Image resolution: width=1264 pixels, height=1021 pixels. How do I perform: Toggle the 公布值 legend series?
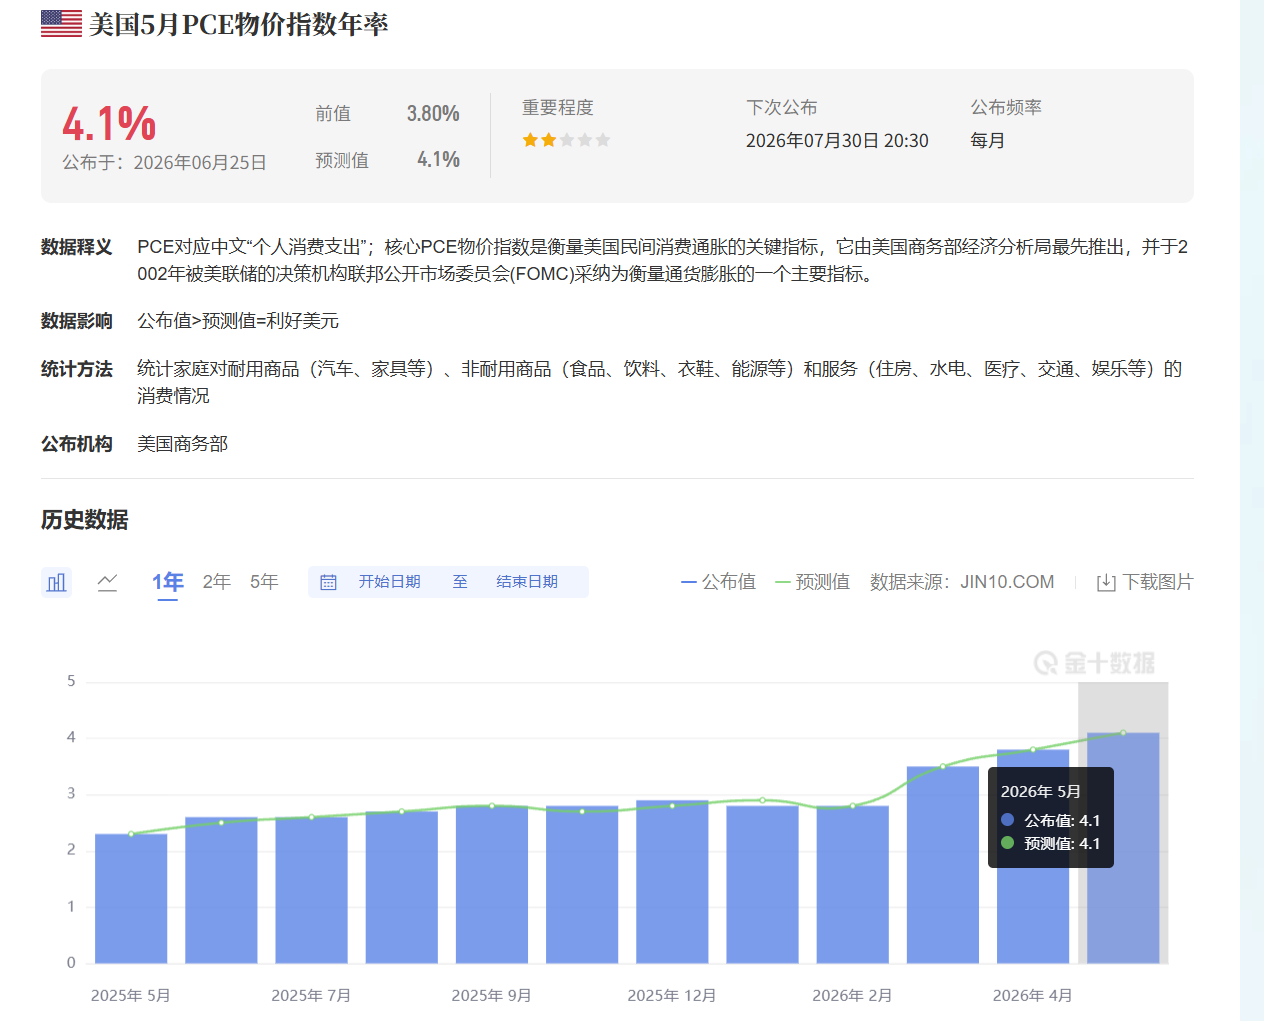pos(718,582)
